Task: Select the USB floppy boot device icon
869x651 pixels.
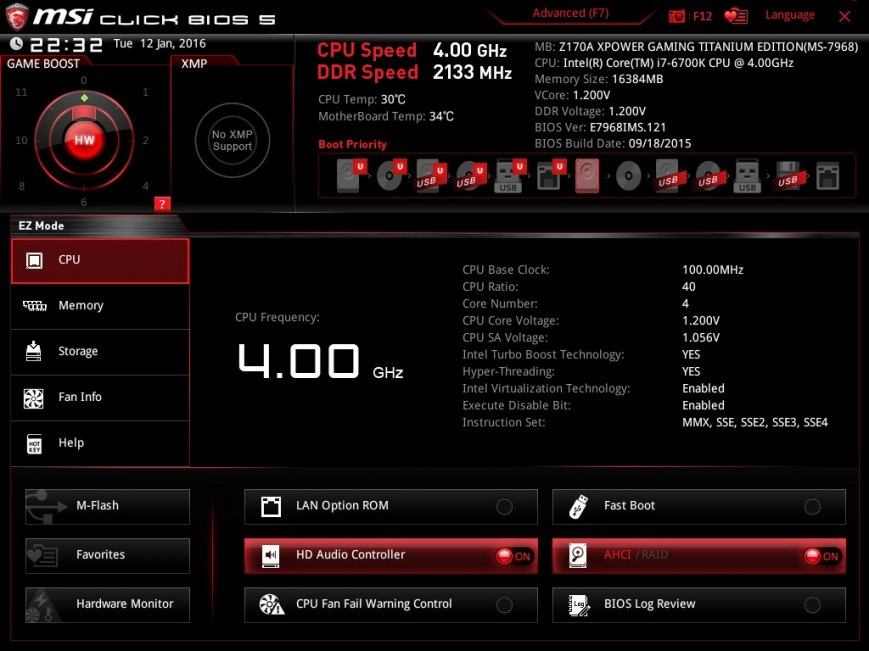Action: [x=788, y=176]
